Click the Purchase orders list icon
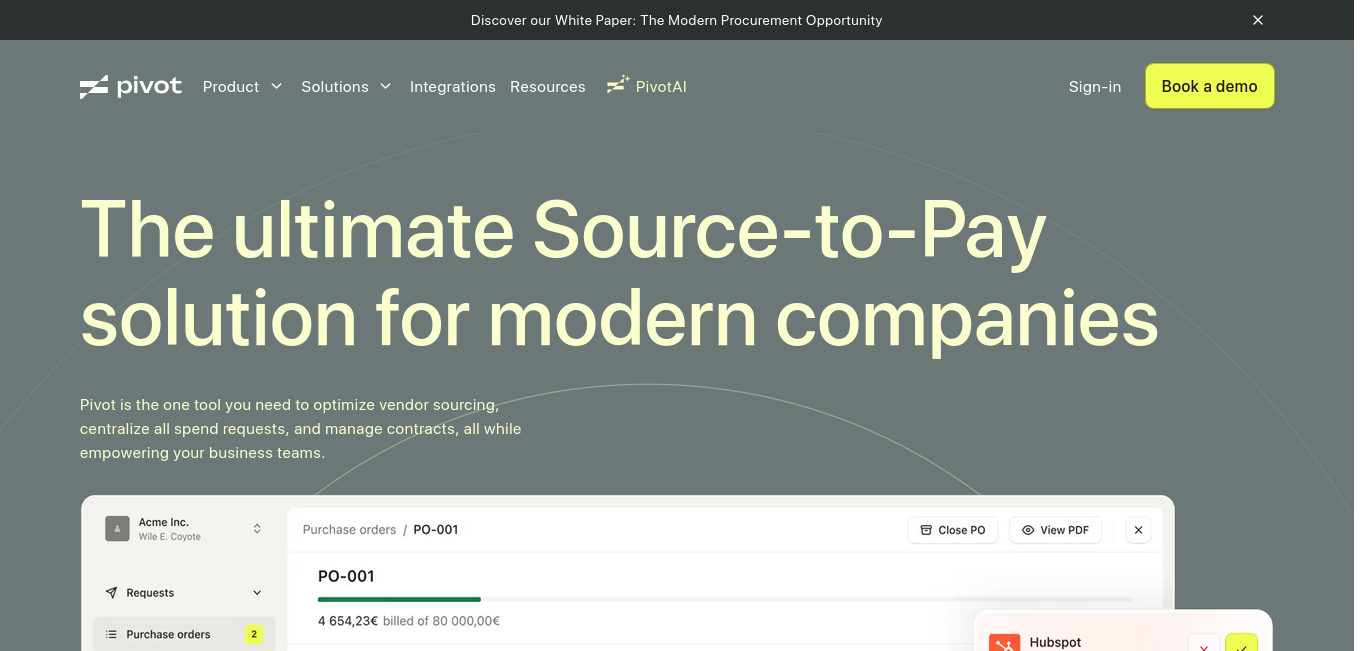This screenshot has height=651, width=1366. click(112, 634)
